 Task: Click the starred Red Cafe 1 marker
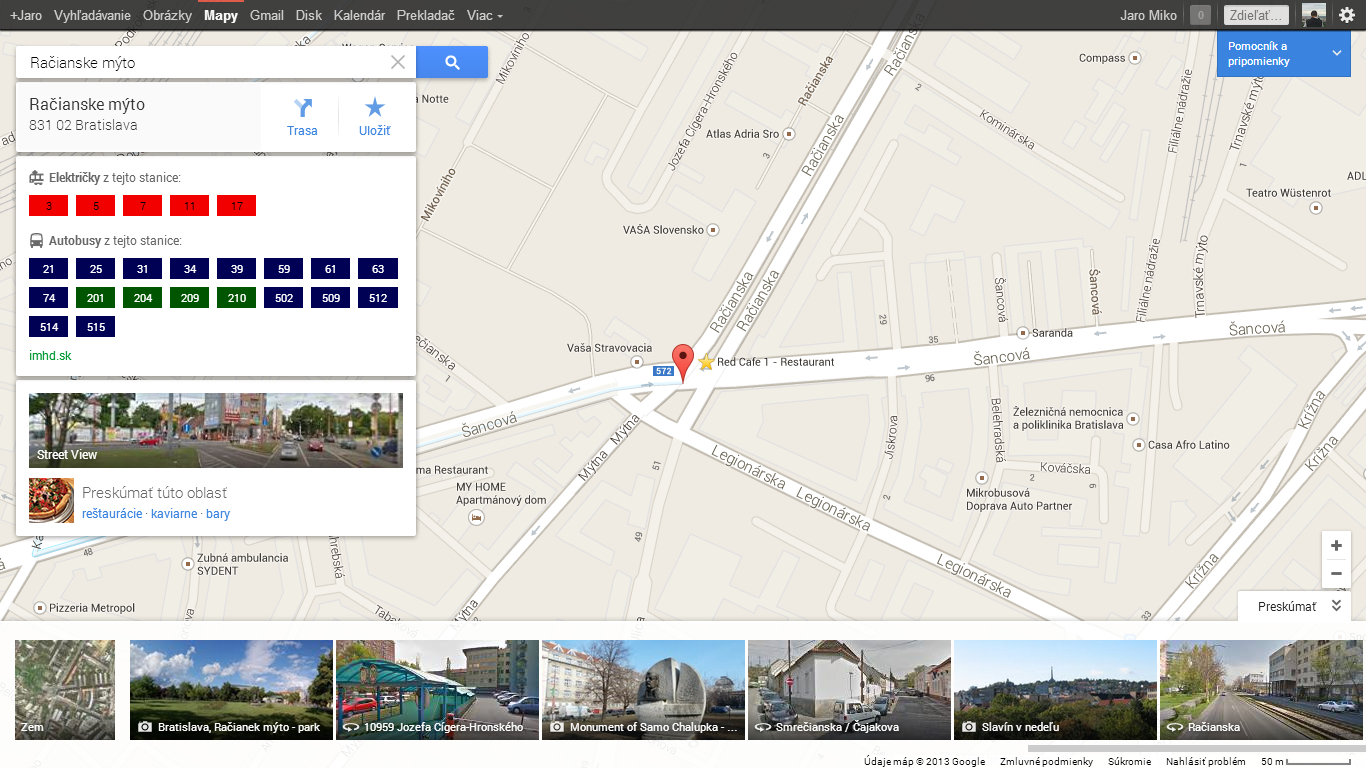pos(706,362)
